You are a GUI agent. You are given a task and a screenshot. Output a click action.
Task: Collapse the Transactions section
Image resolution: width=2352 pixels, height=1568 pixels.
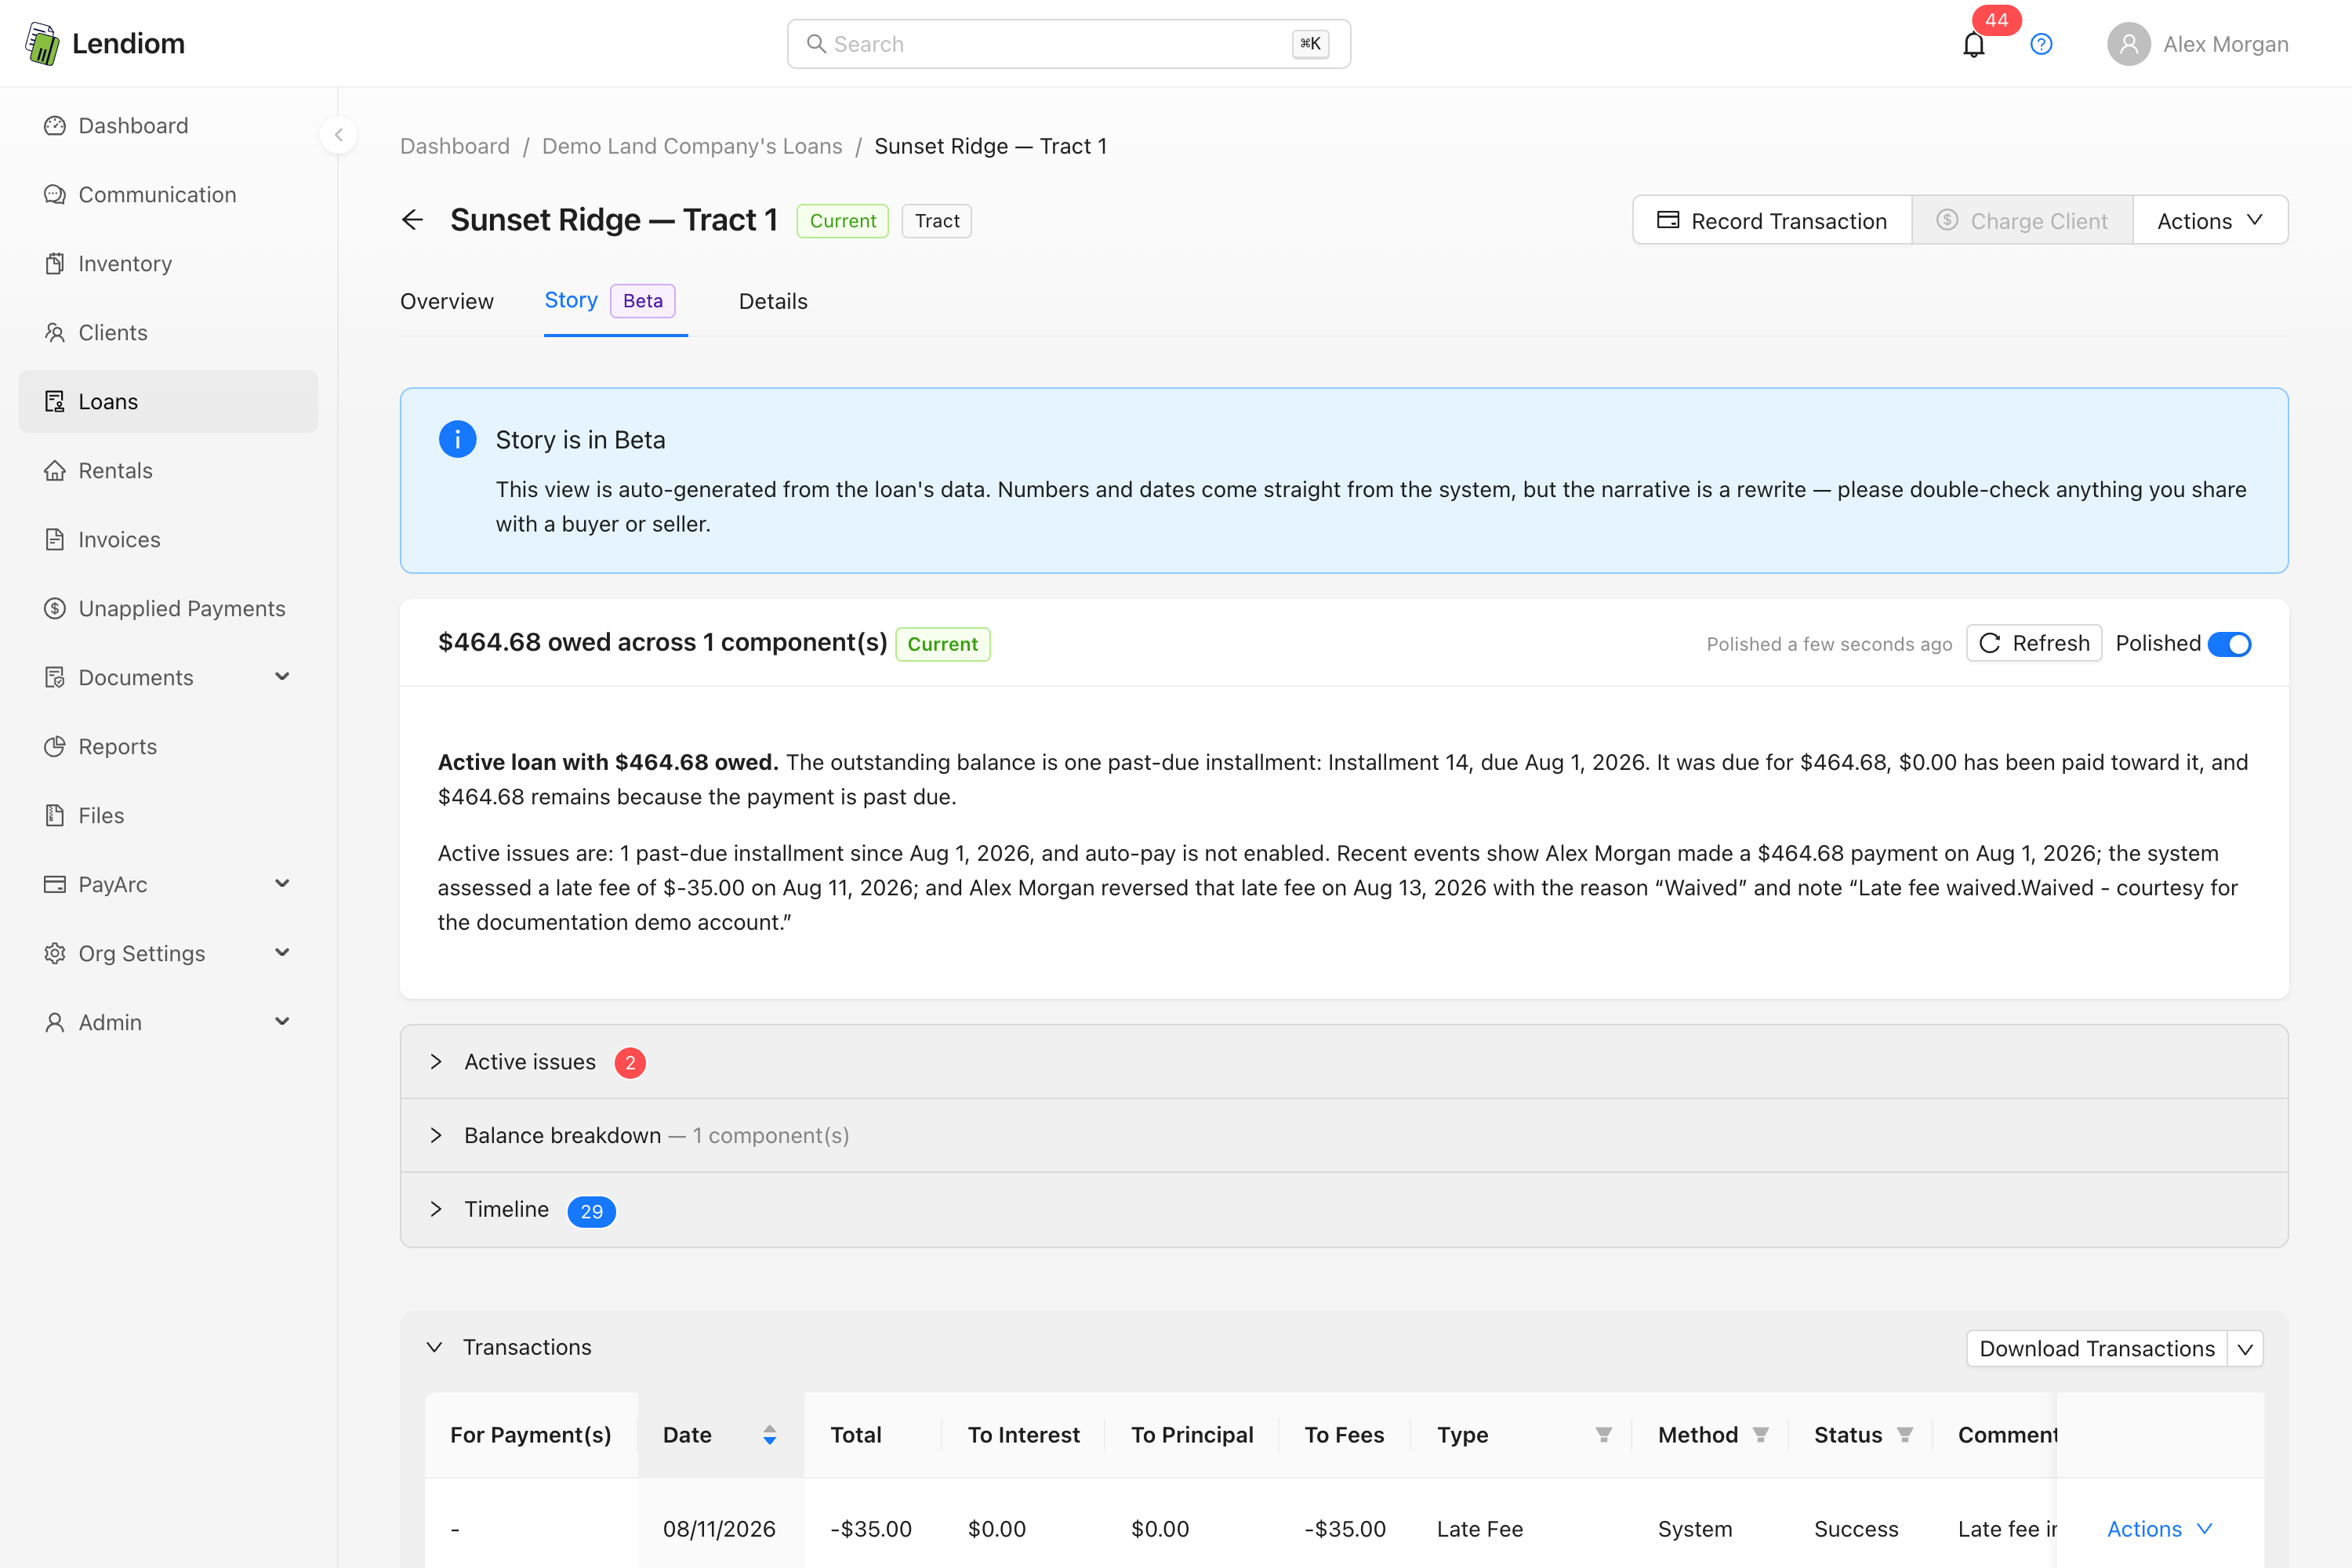point(435,1348)
